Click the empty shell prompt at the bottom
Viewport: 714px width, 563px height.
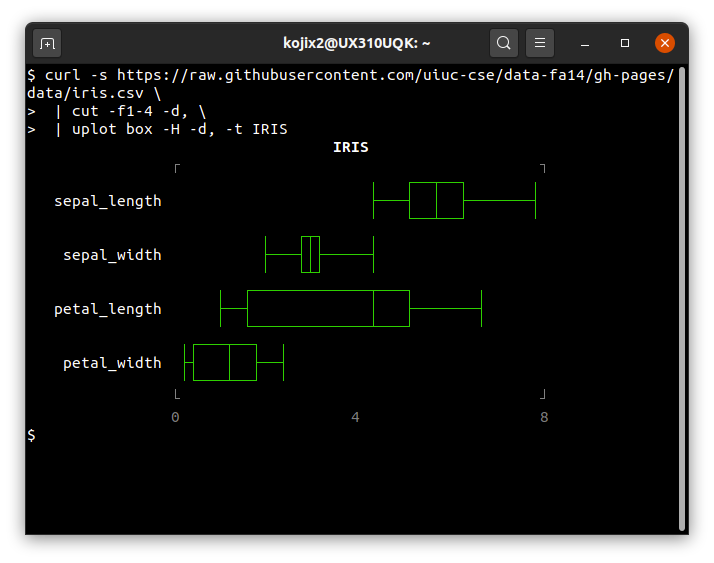click(31, 435)
